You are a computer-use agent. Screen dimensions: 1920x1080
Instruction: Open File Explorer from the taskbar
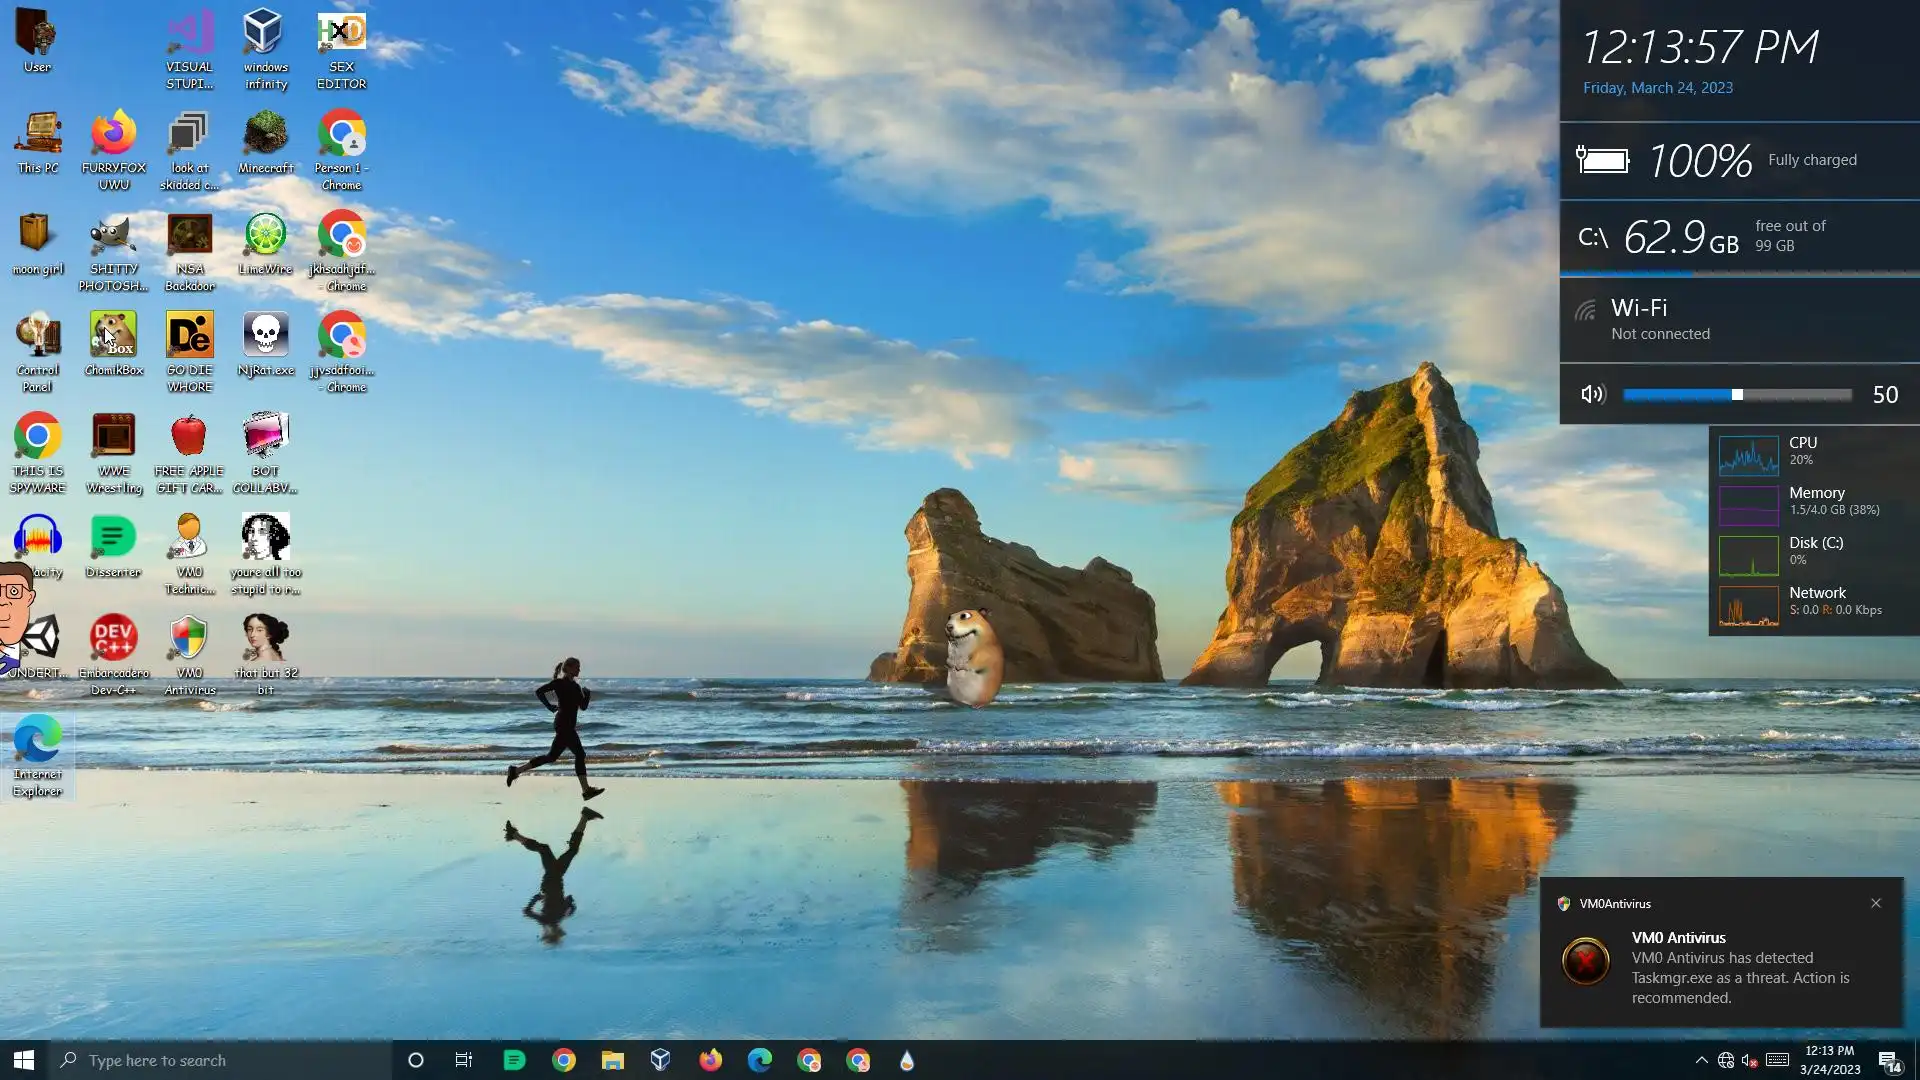point(612,1060)
